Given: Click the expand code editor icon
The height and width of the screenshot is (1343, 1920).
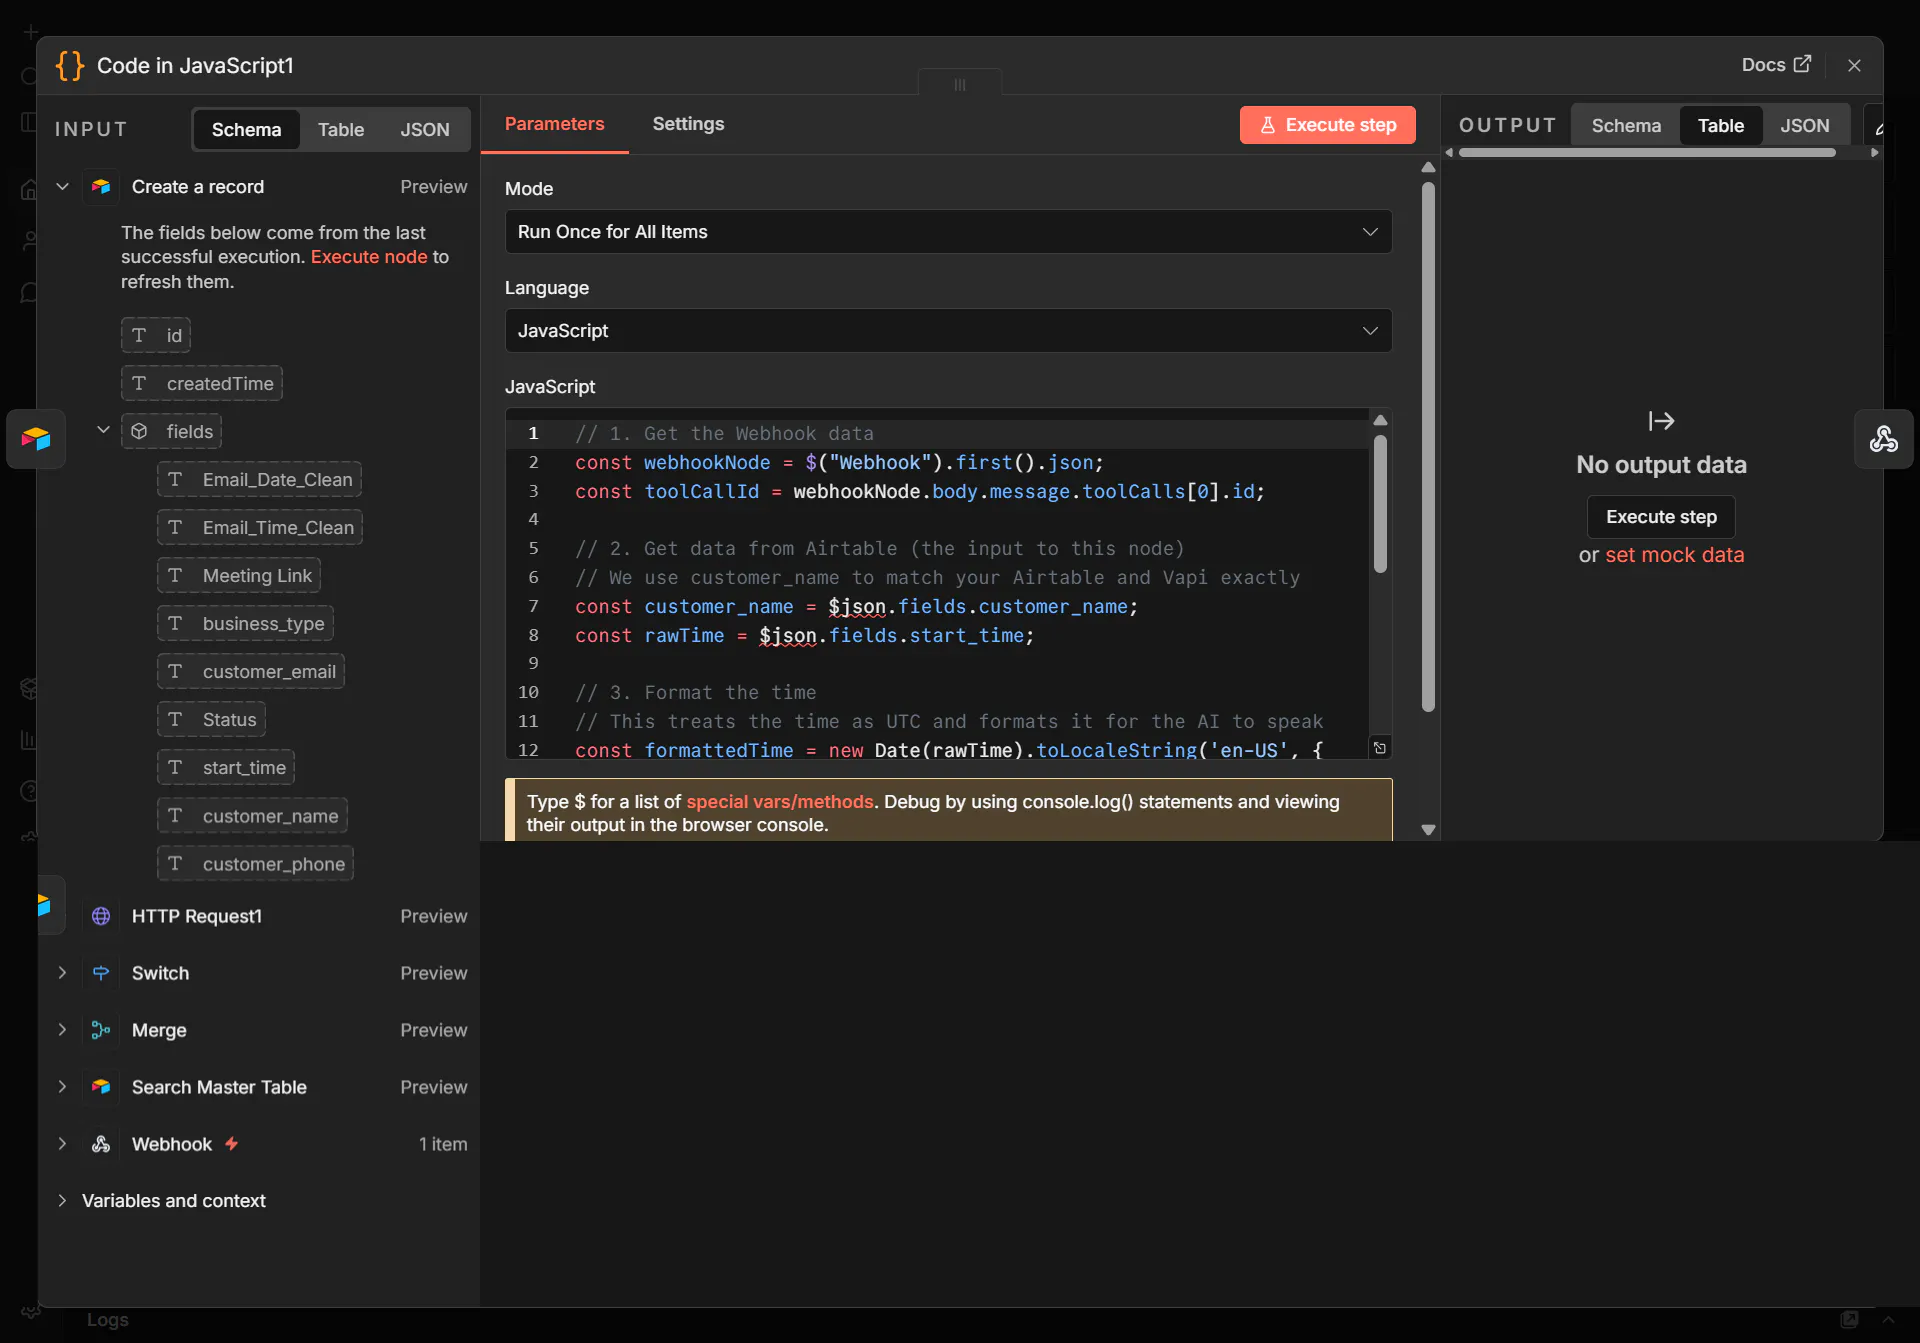Looking at the screenshot, I should (x=1379, y=748).
